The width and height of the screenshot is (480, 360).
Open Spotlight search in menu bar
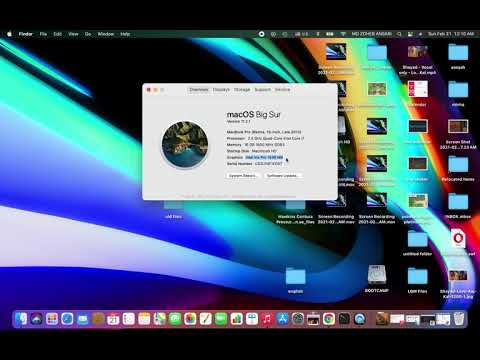coord(399,34)
